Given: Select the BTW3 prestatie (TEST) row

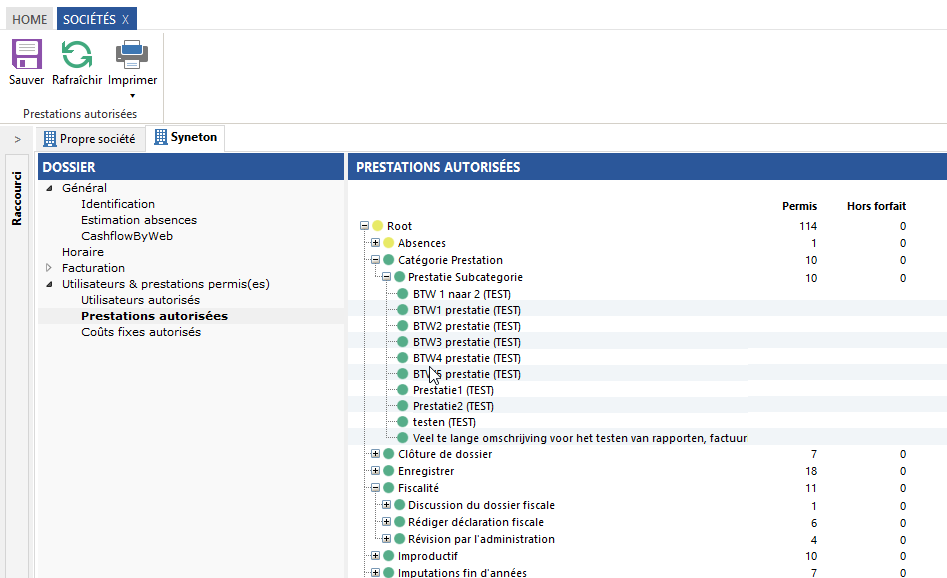Looking at the screenshot, I should (466, 342).
